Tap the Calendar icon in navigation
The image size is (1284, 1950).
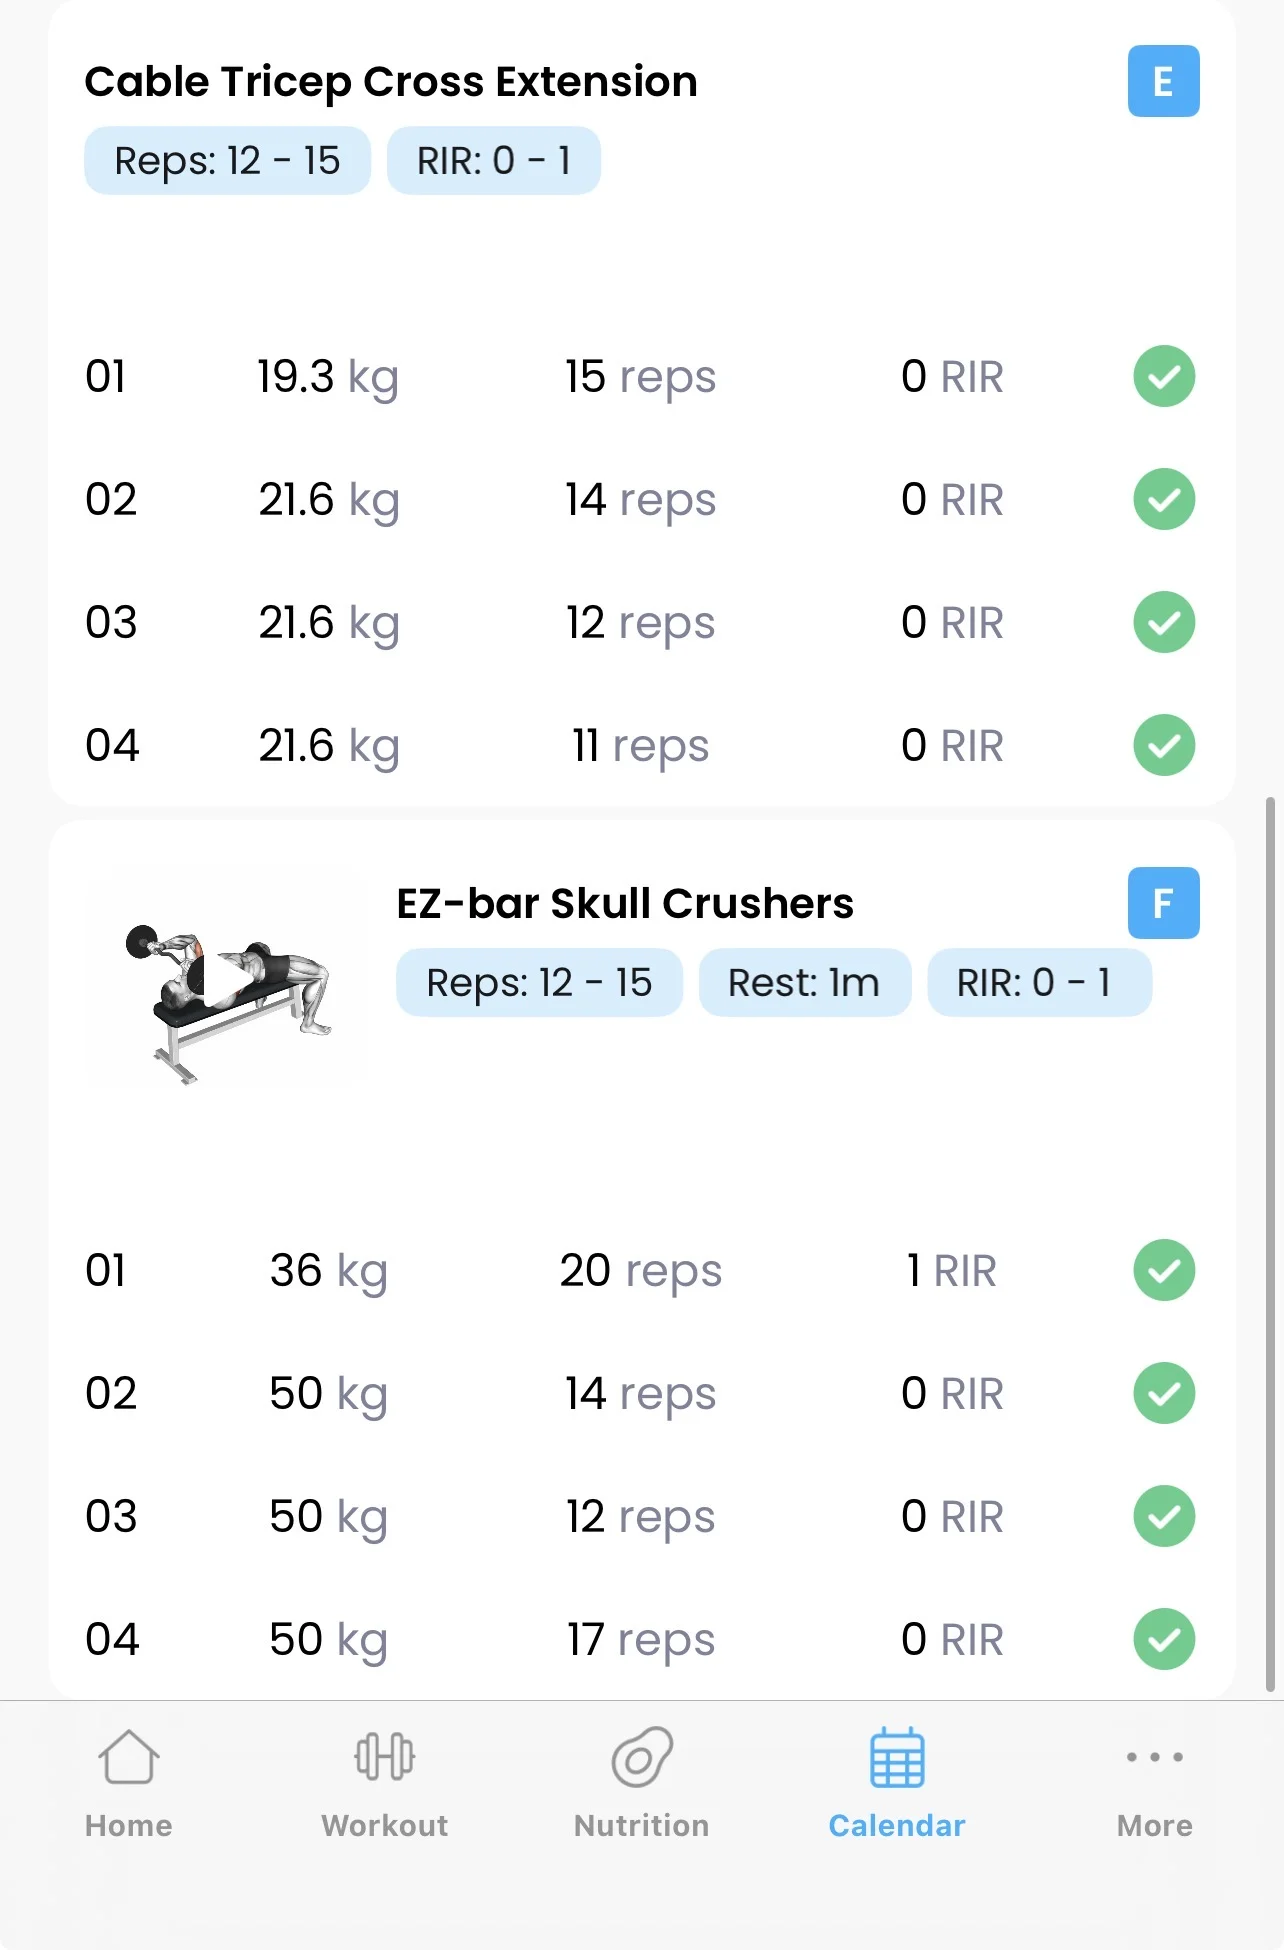tap(897, 1758)
